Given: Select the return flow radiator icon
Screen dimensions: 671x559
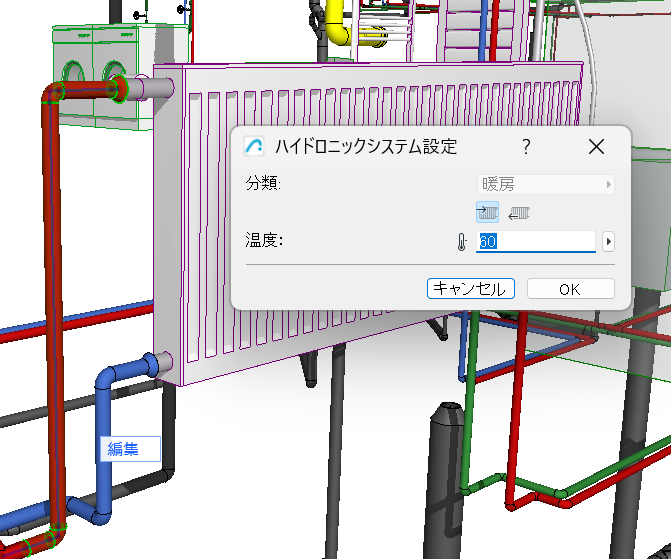Looking at the screenshot, I should [519, 212].
